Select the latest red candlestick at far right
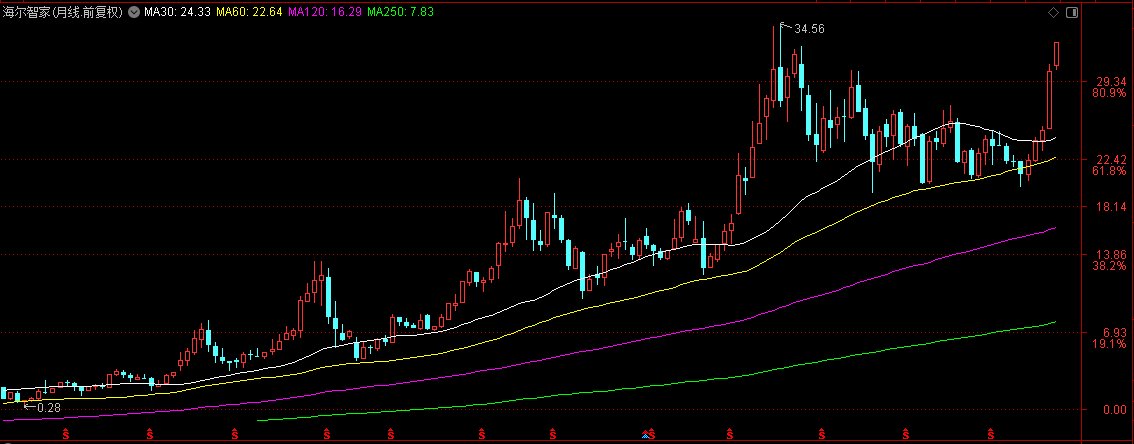1134x444 pixels. pyautogui.click(x=1057, y=55)
